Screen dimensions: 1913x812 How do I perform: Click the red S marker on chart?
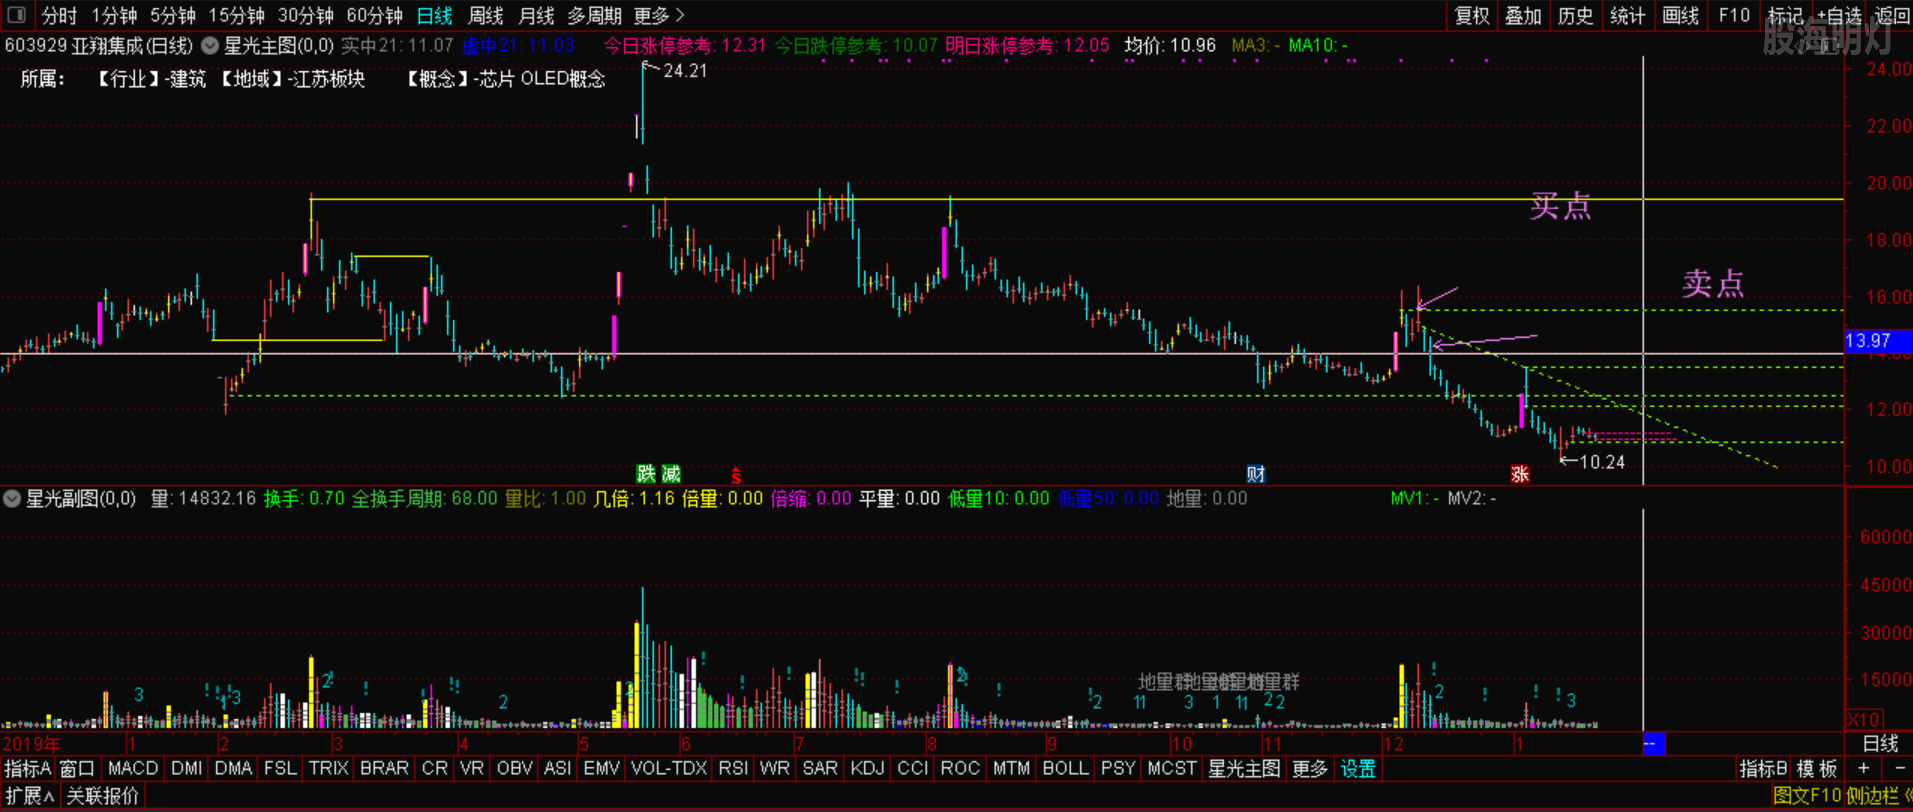736,476
